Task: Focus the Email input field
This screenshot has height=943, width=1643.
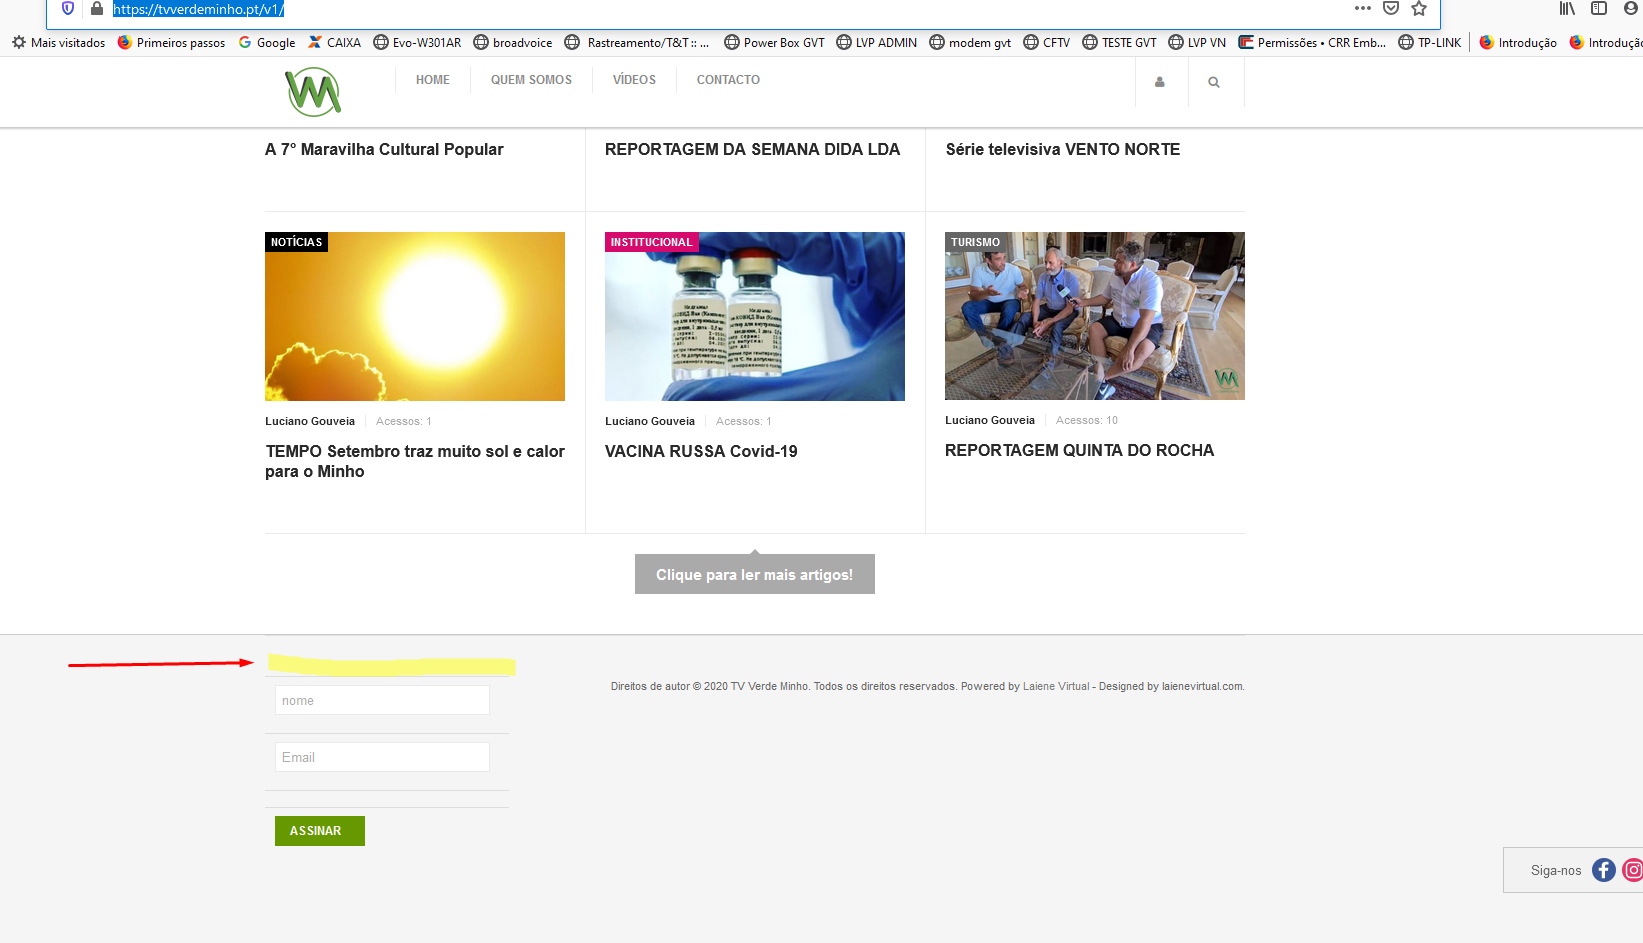Action: point(382,757)
